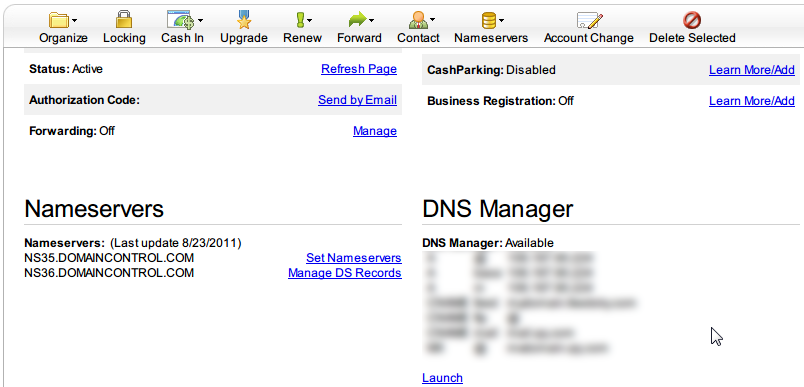Click the Refresh Page link
Image resolution: width=804 pixels, height=387 pixels.
click(x=359, y=69)
